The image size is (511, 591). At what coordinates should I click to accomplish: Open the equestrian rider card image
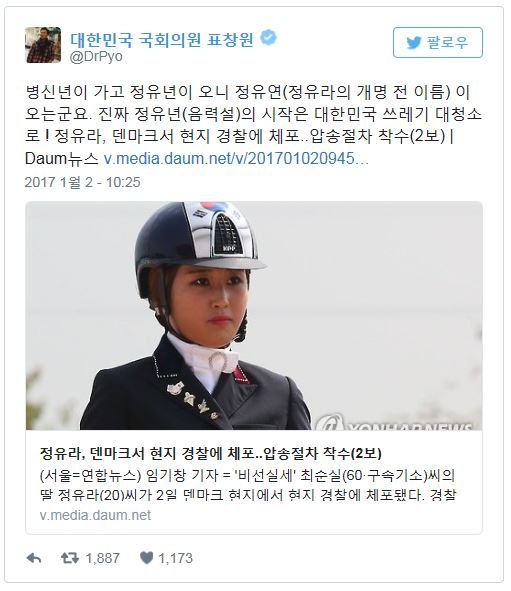pos(254,316)
